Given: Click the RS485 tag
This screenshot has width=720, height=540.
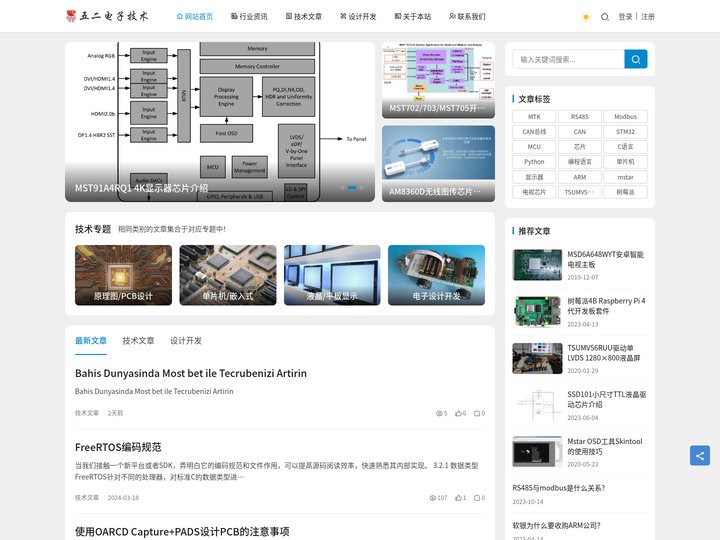Looking at the screenshot, I should tap(579, 117).
